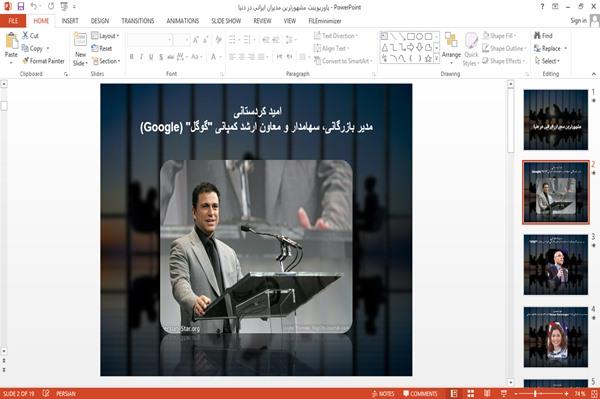
Task: Click the Sign in link
Action: (578, 21)
